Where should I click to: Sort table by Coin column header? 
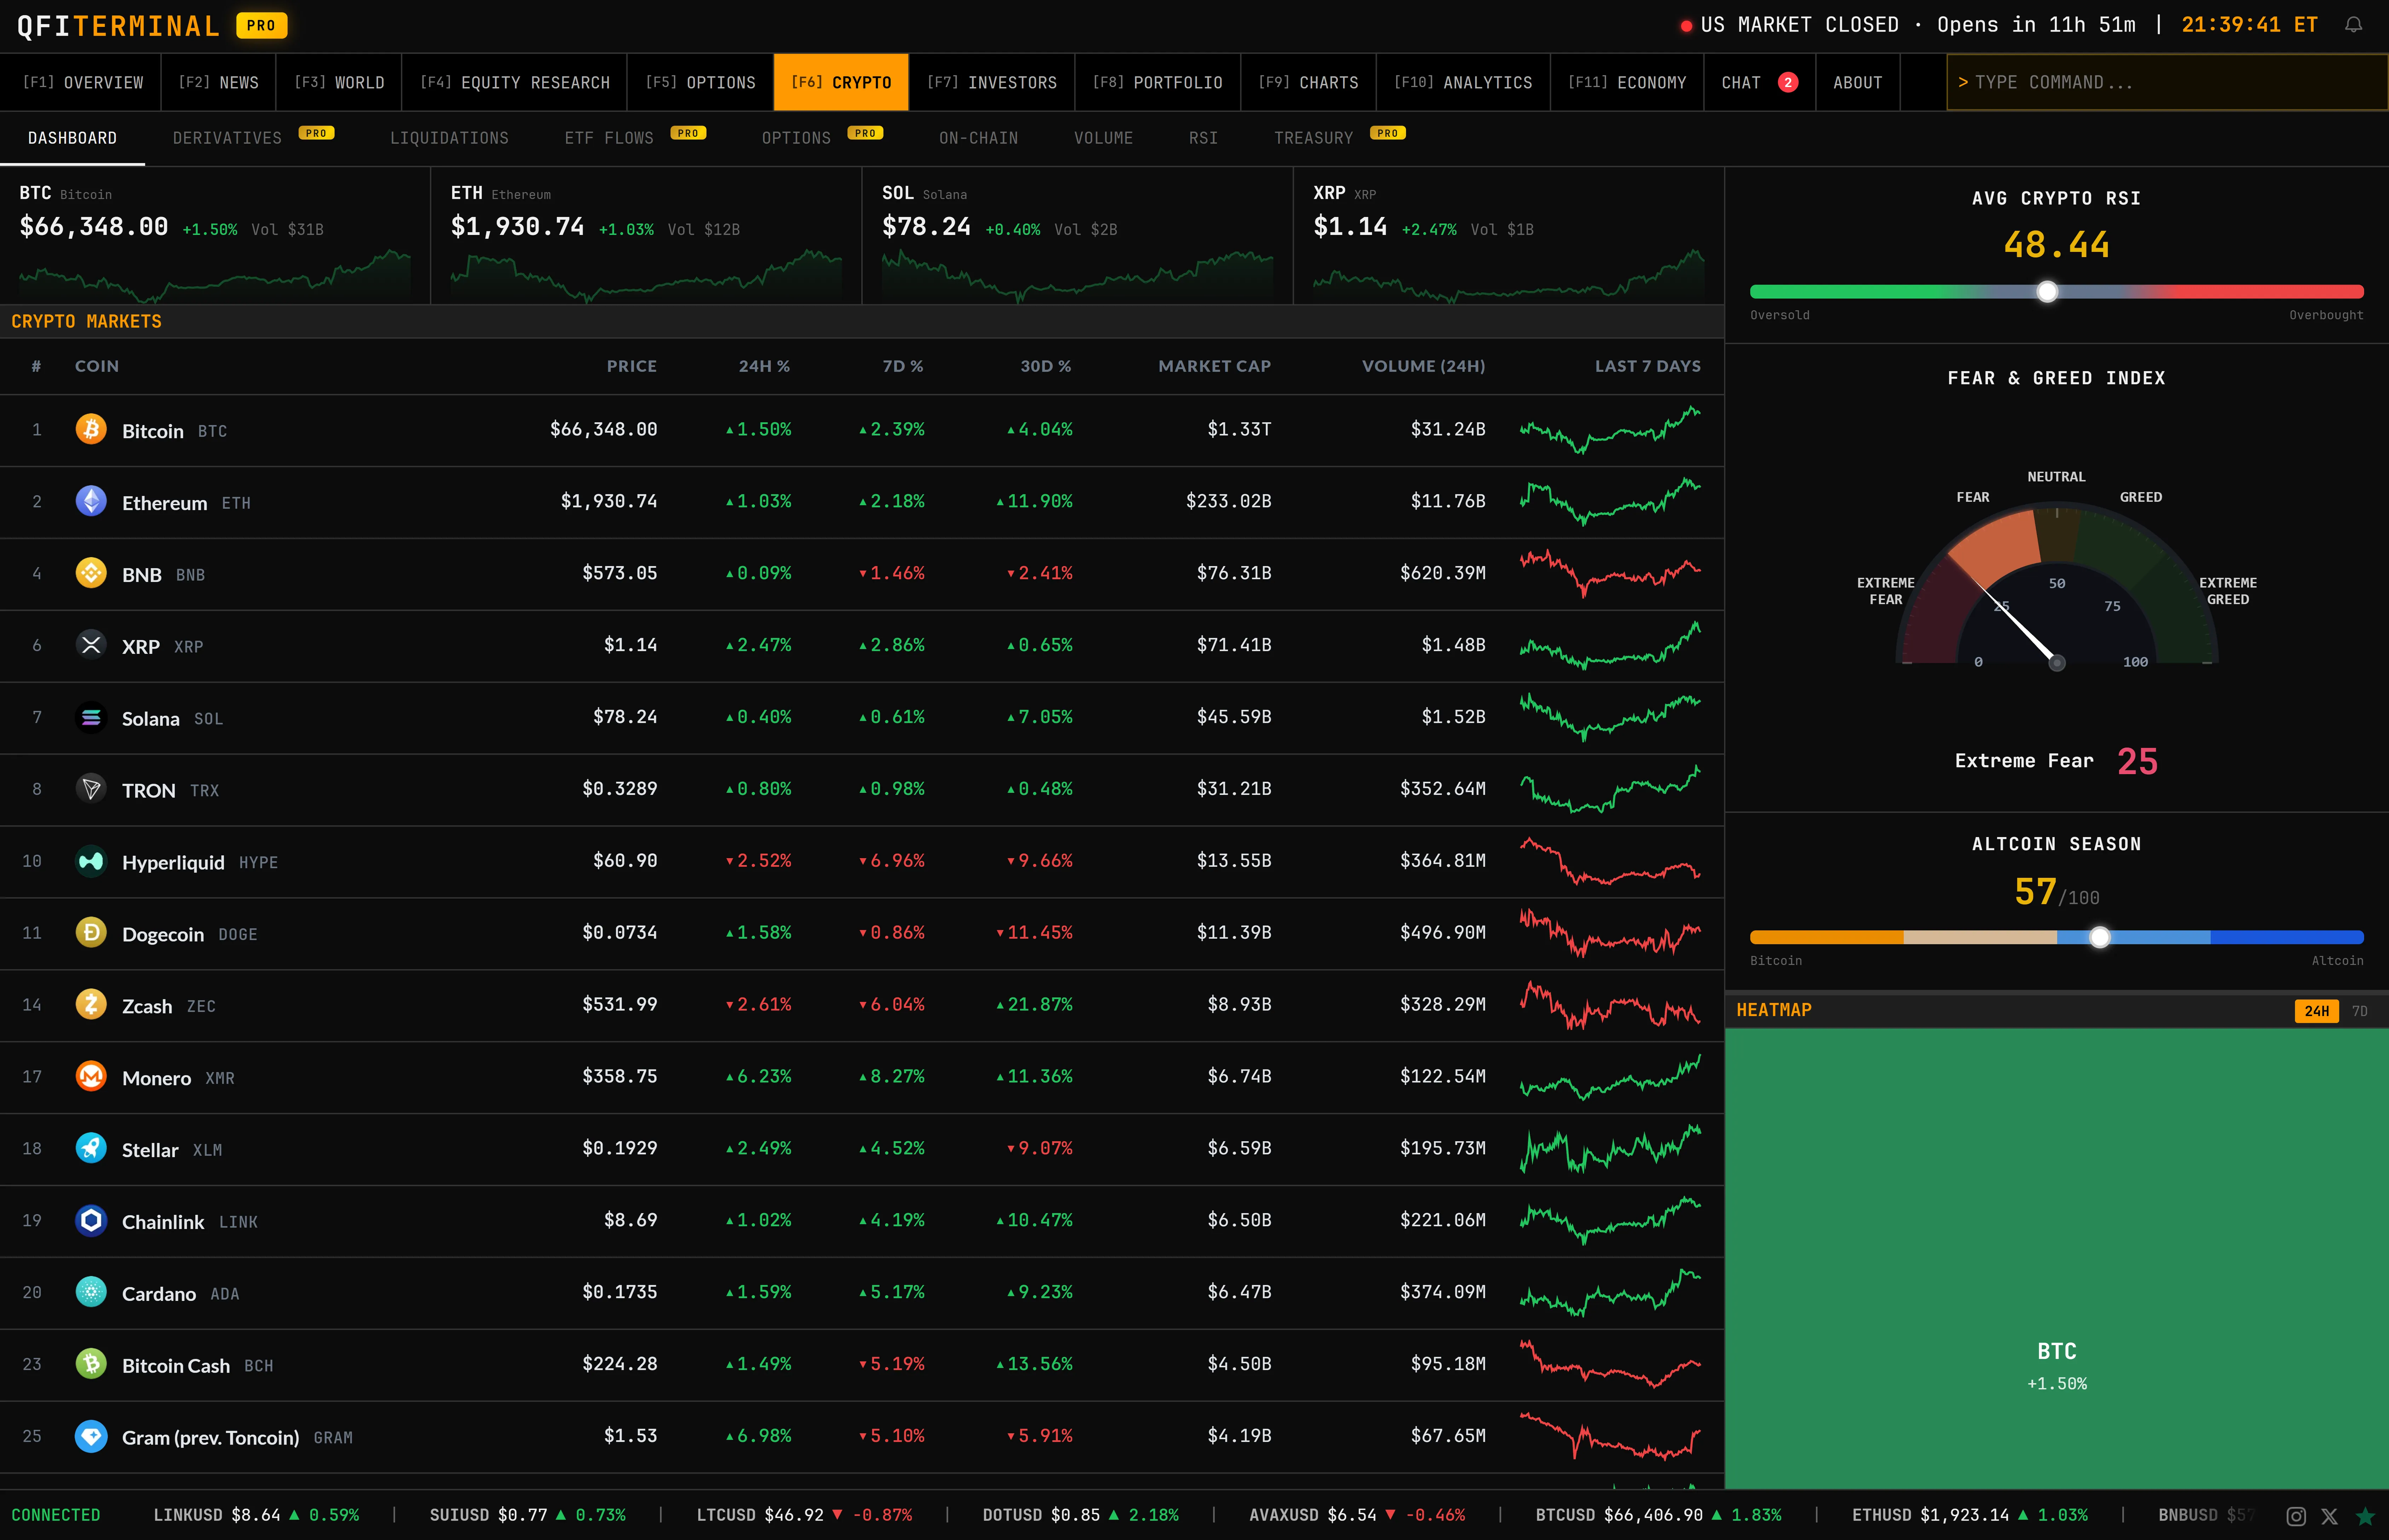(x=97, y=366)
